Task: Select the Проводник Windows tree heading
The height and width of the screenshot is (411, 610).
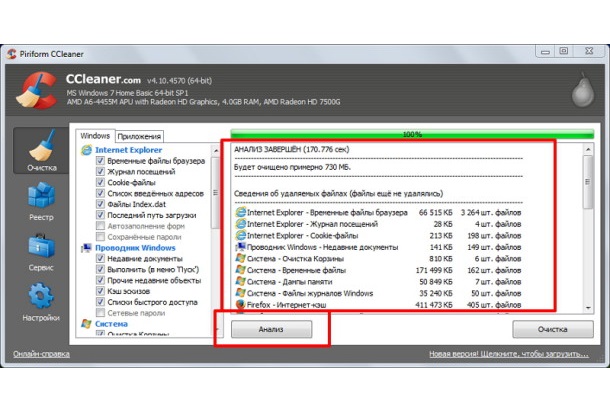Action: point(135,248)
